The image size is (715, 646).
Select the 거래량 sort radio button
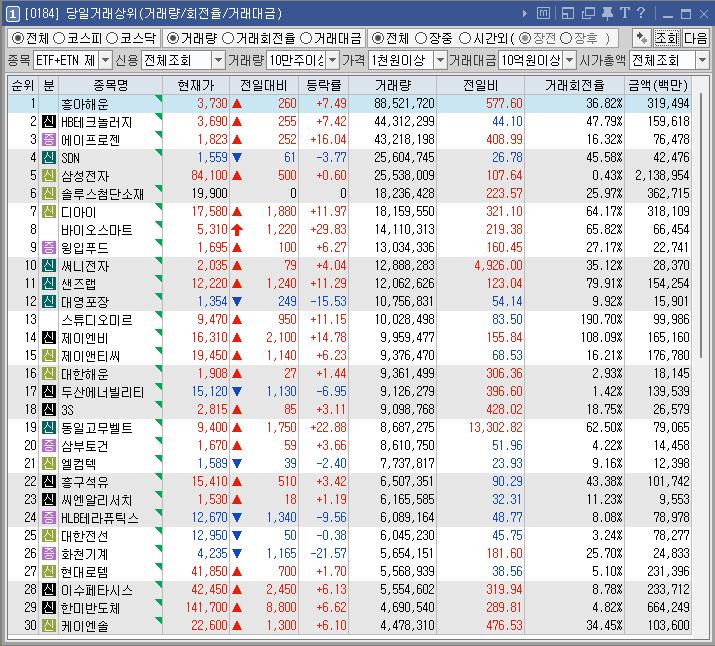pyautogui.click(x=173, y=38)
